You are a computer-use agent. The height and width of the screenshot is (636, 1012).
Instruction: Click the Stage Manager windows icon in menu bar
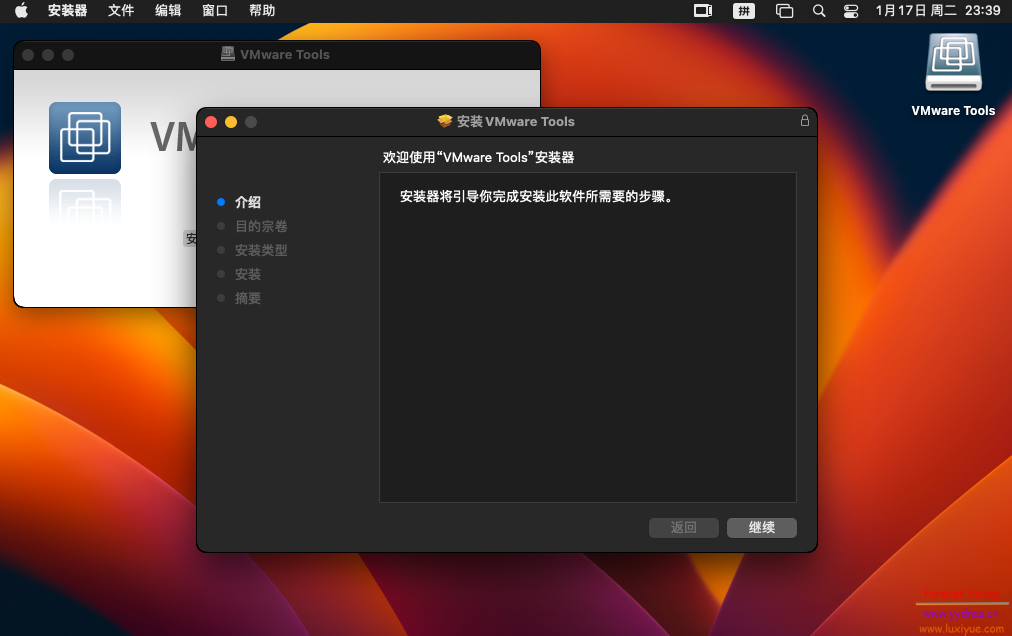(x=784, y=10)
